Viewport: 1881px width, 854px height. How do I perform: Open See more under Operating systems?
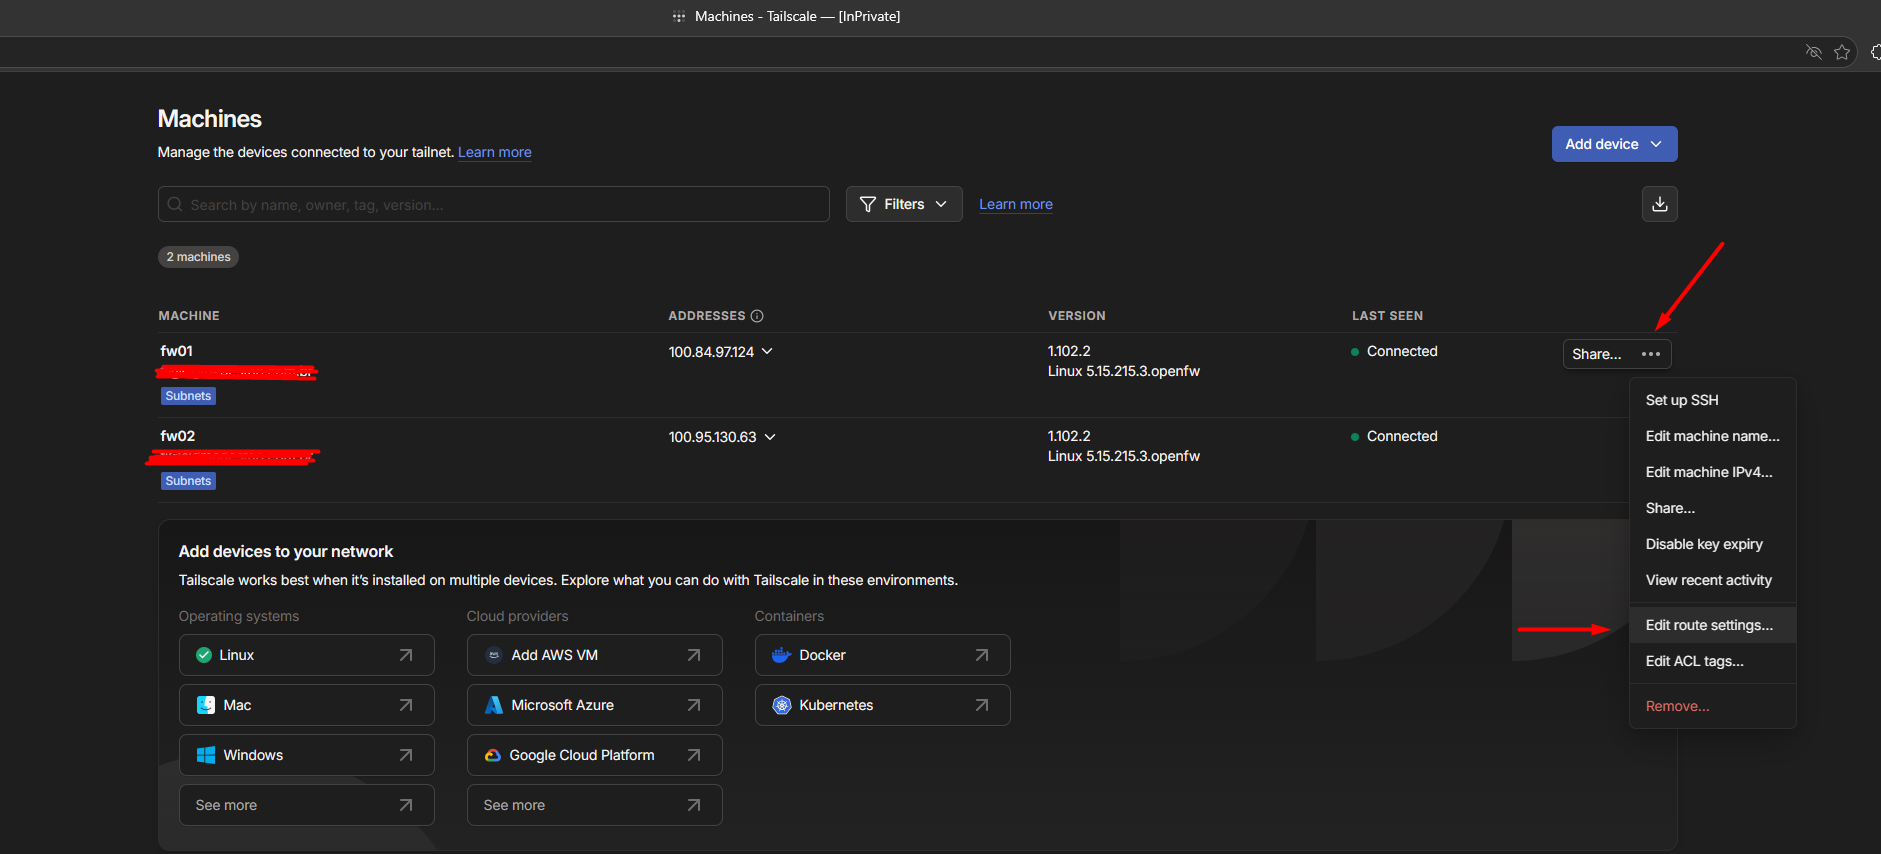point(307,805)
